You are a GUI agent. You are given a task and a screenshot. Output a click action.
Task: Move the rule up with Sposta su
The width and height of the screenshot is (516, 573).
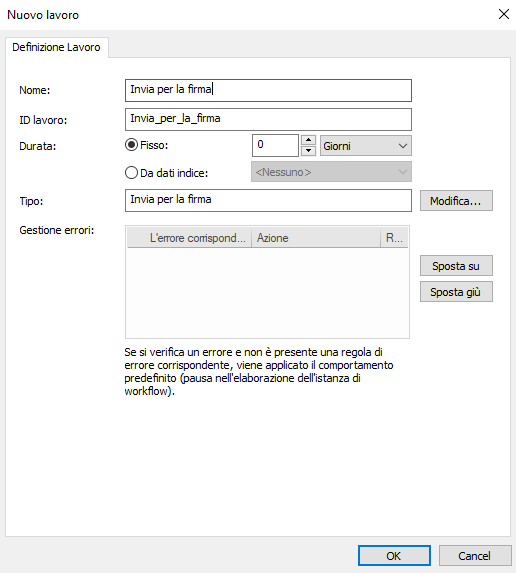coord(456,266)
